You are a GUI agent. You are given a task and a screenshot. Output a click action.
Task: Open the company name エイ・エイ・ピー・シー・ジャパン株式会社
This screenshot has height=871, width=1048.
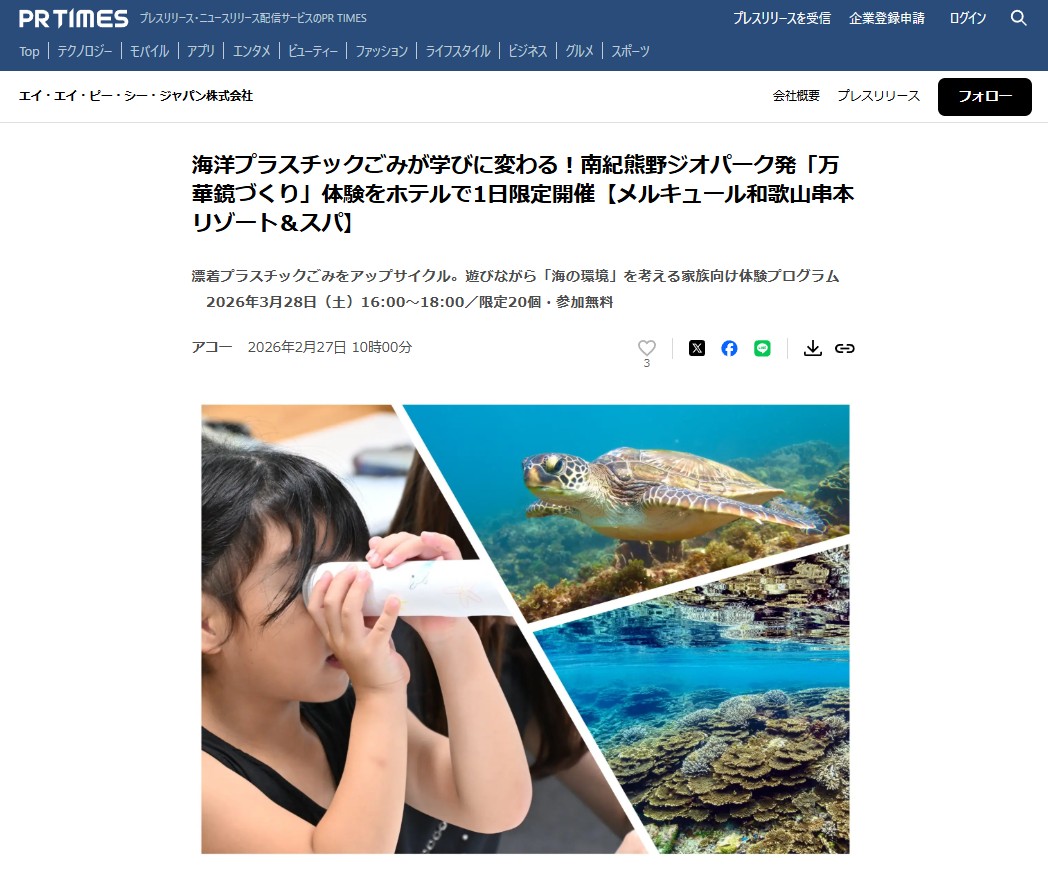click(x=136, y=96)
